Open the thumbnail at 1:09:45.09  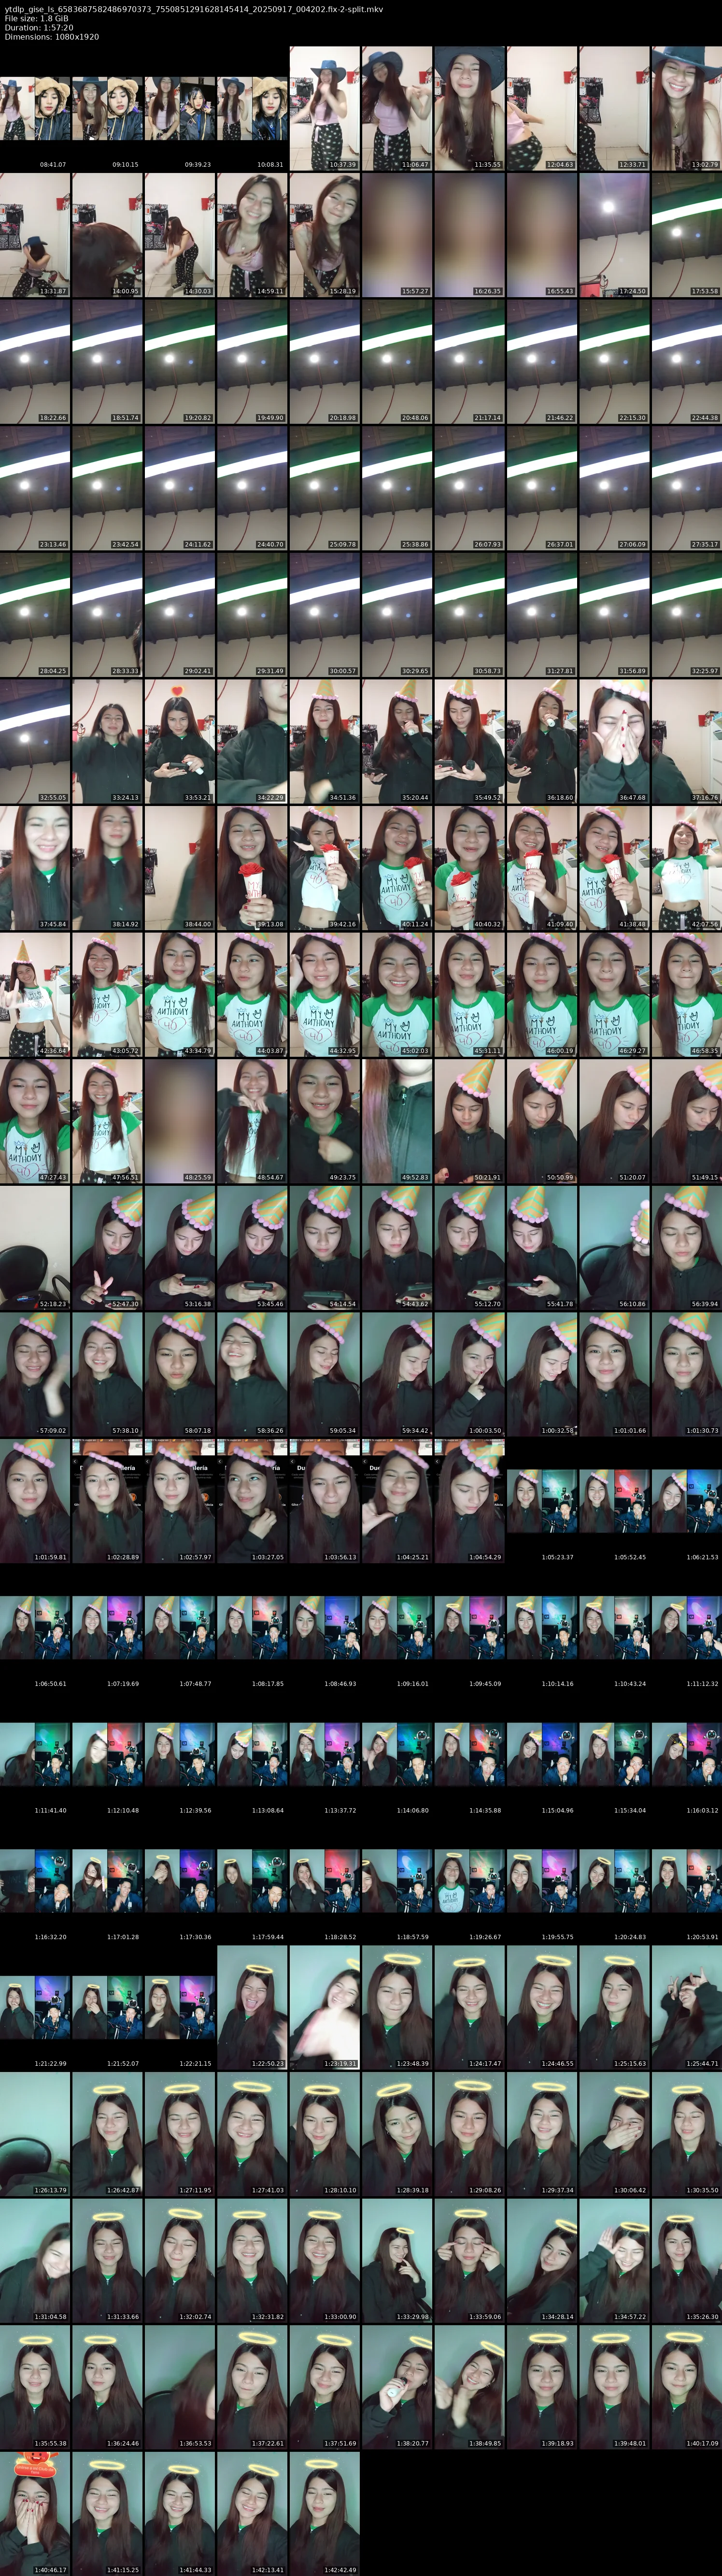click(x=470, y=1628)
